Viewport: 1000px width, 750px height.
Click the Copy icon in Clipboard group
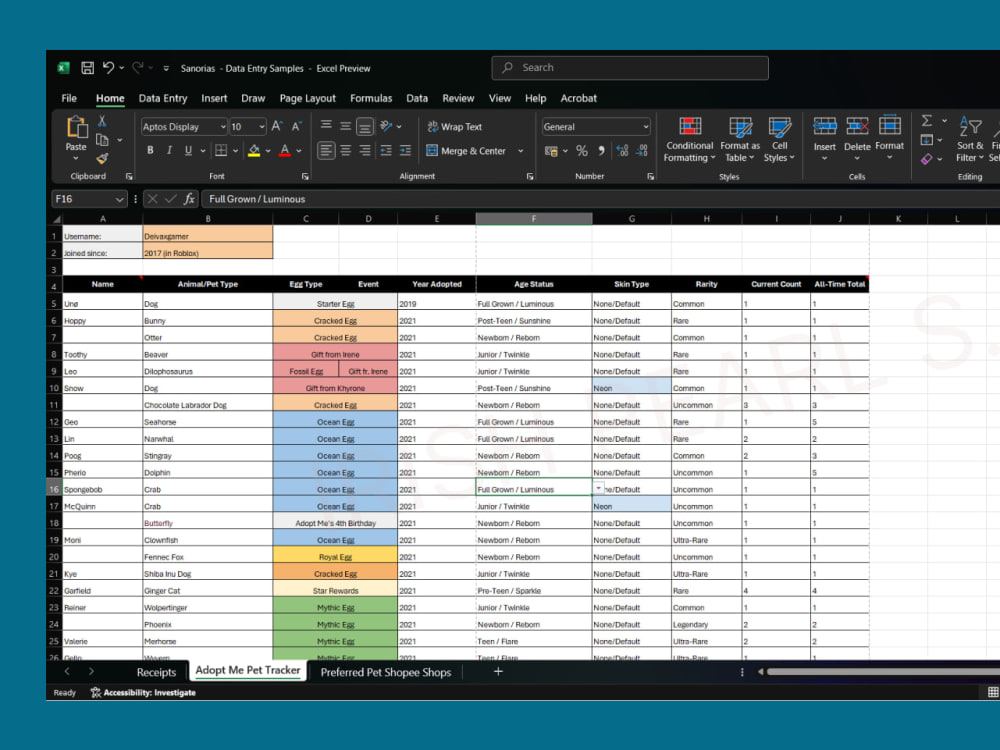(x=102, y=140)
